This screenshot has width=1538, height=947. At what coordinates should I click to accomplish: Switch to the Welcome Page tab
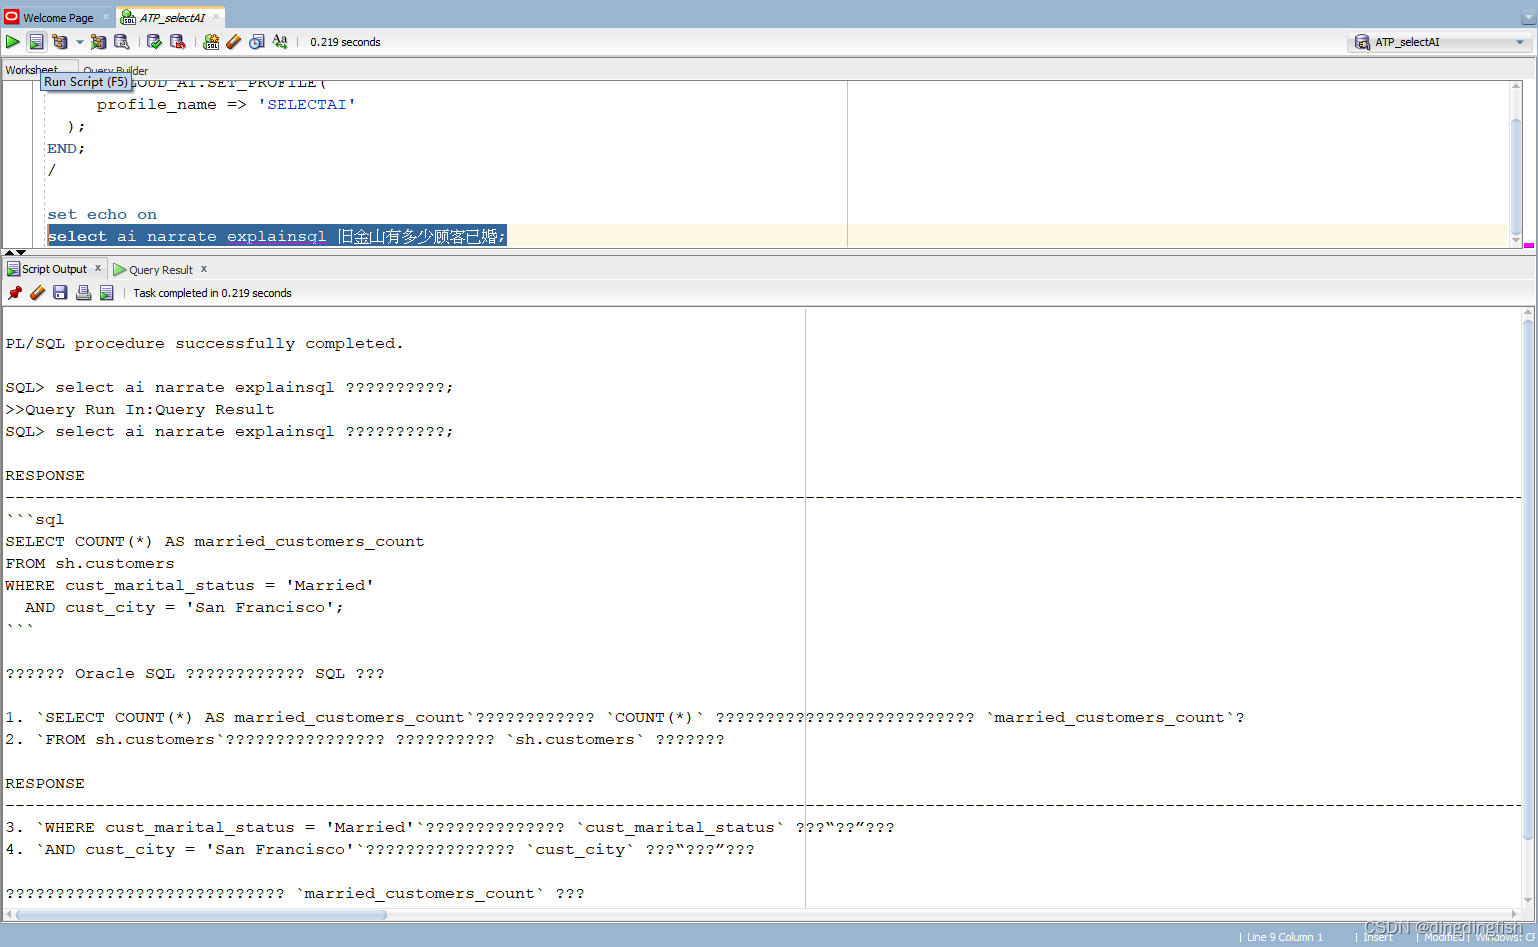point(55,17)
